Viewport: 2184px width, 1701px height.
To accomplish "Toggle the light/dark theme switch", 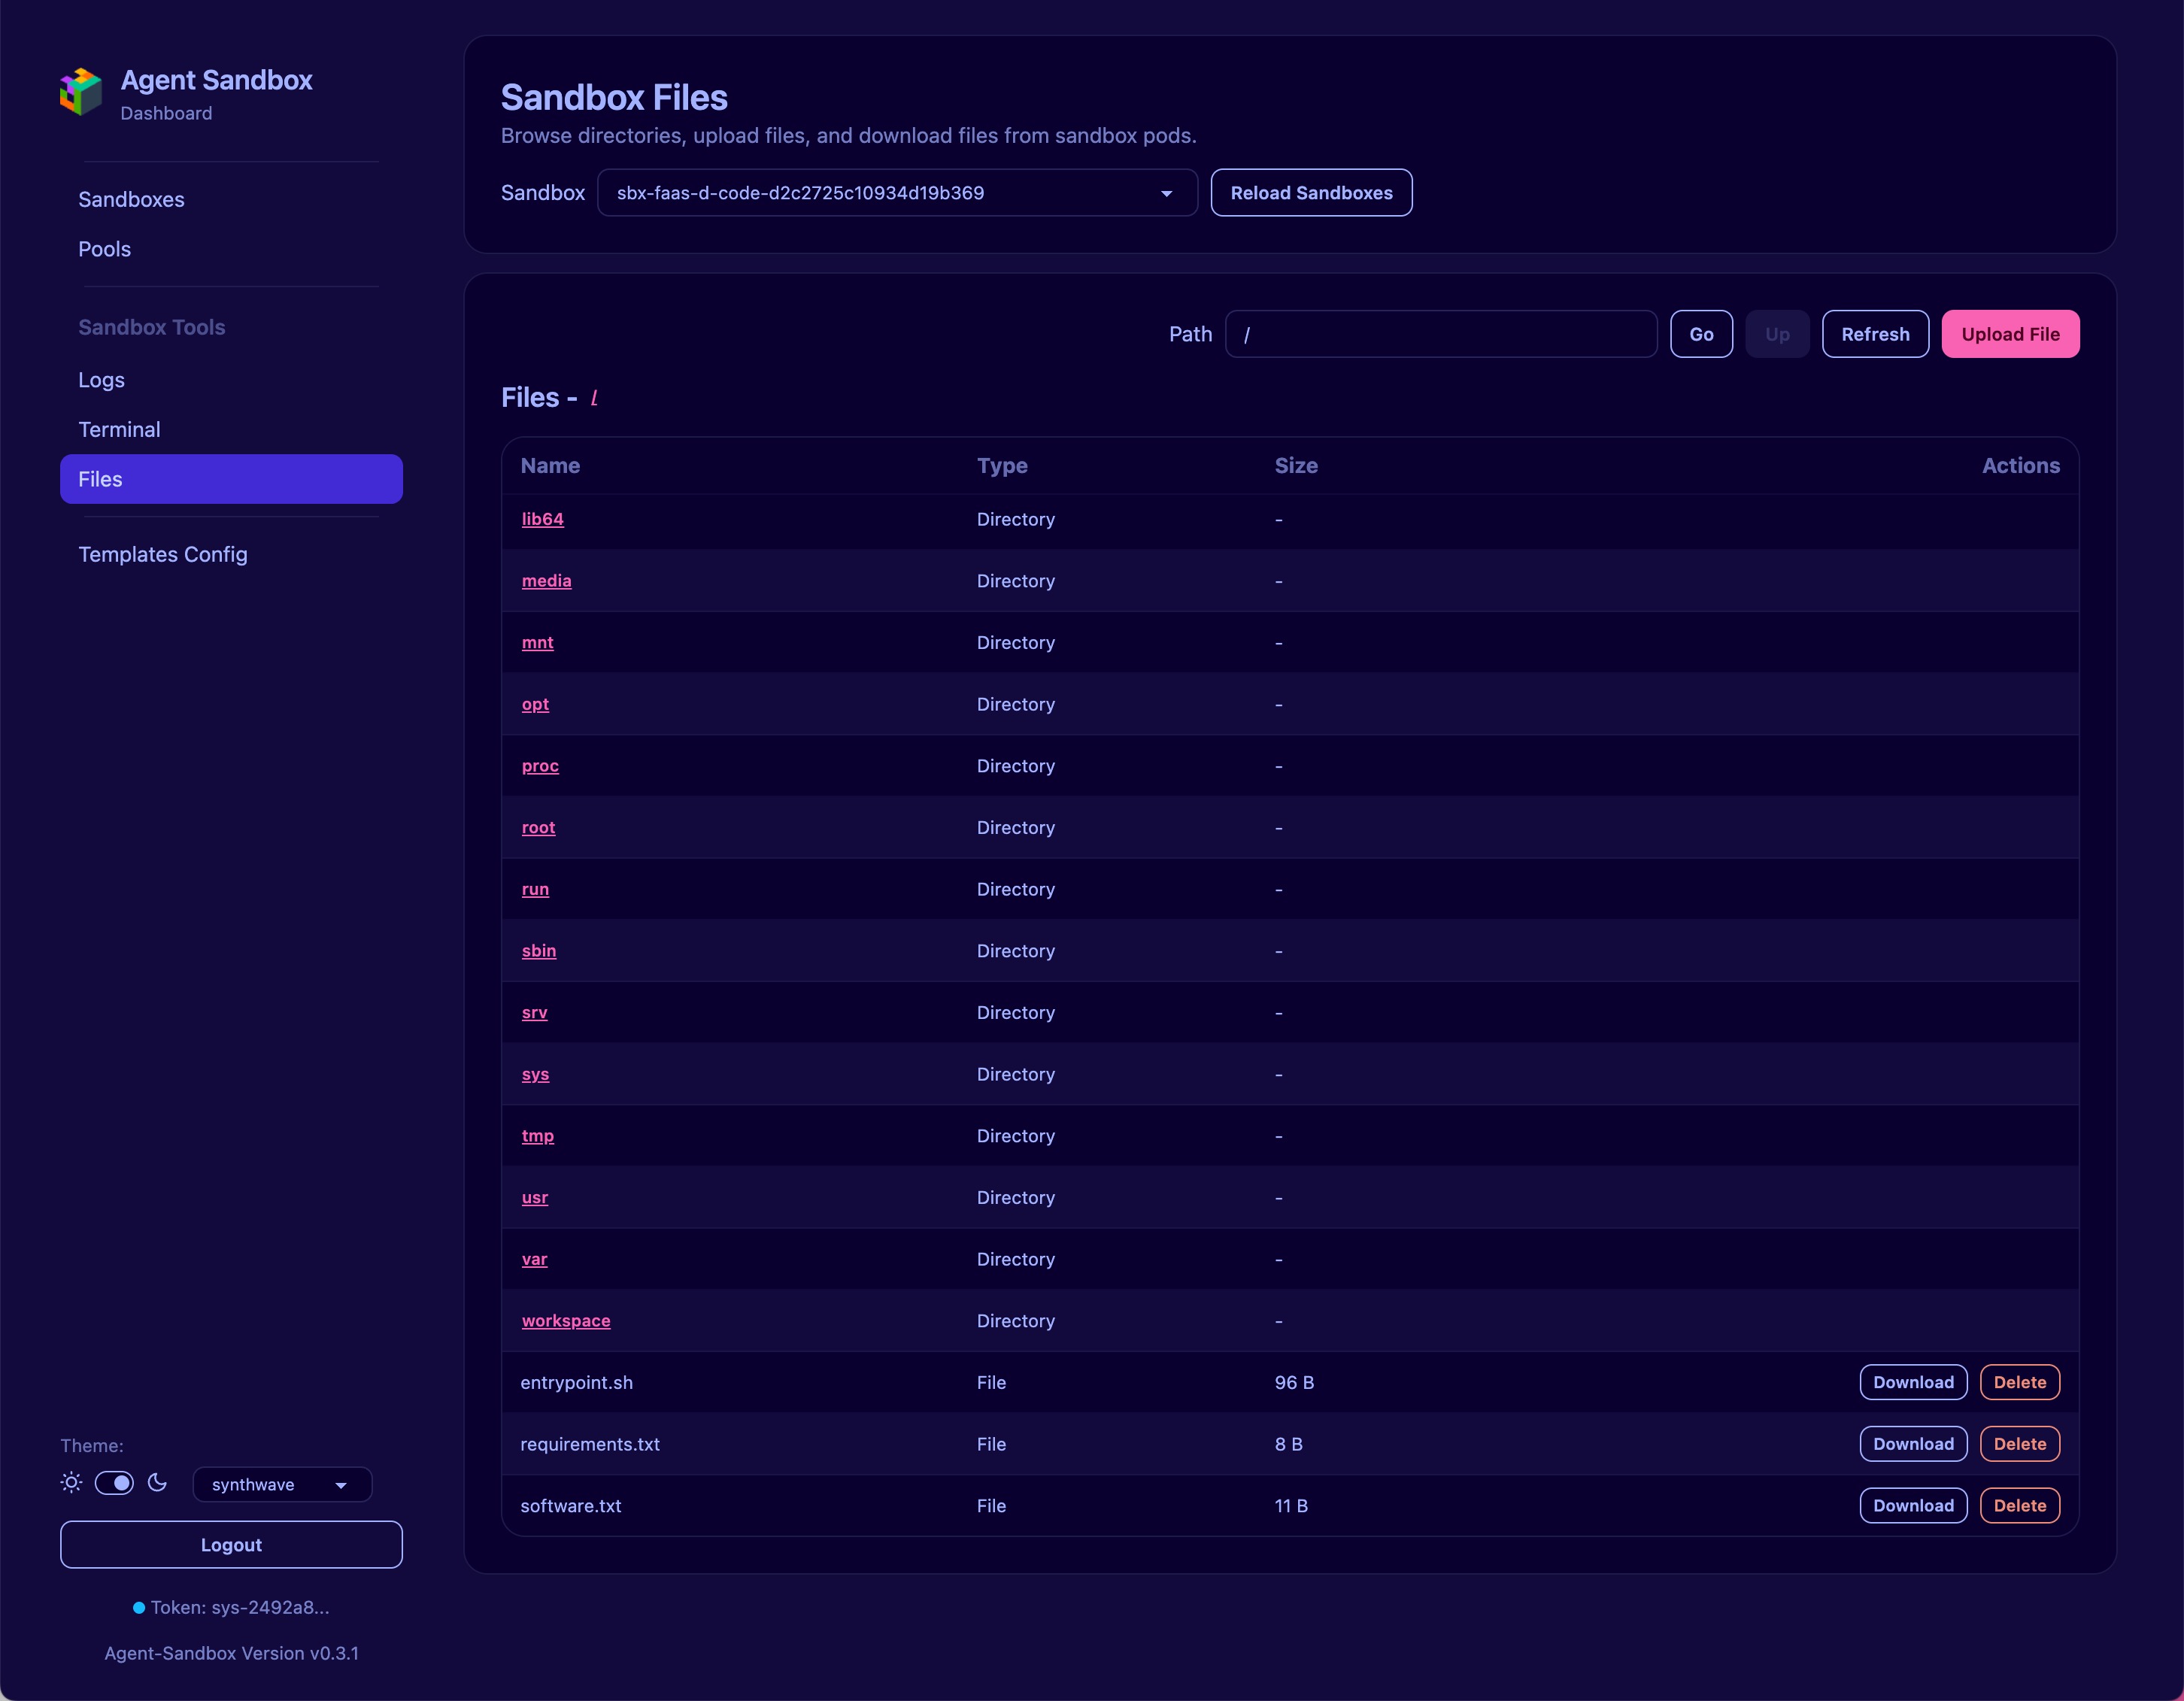I will (114, 1483).
